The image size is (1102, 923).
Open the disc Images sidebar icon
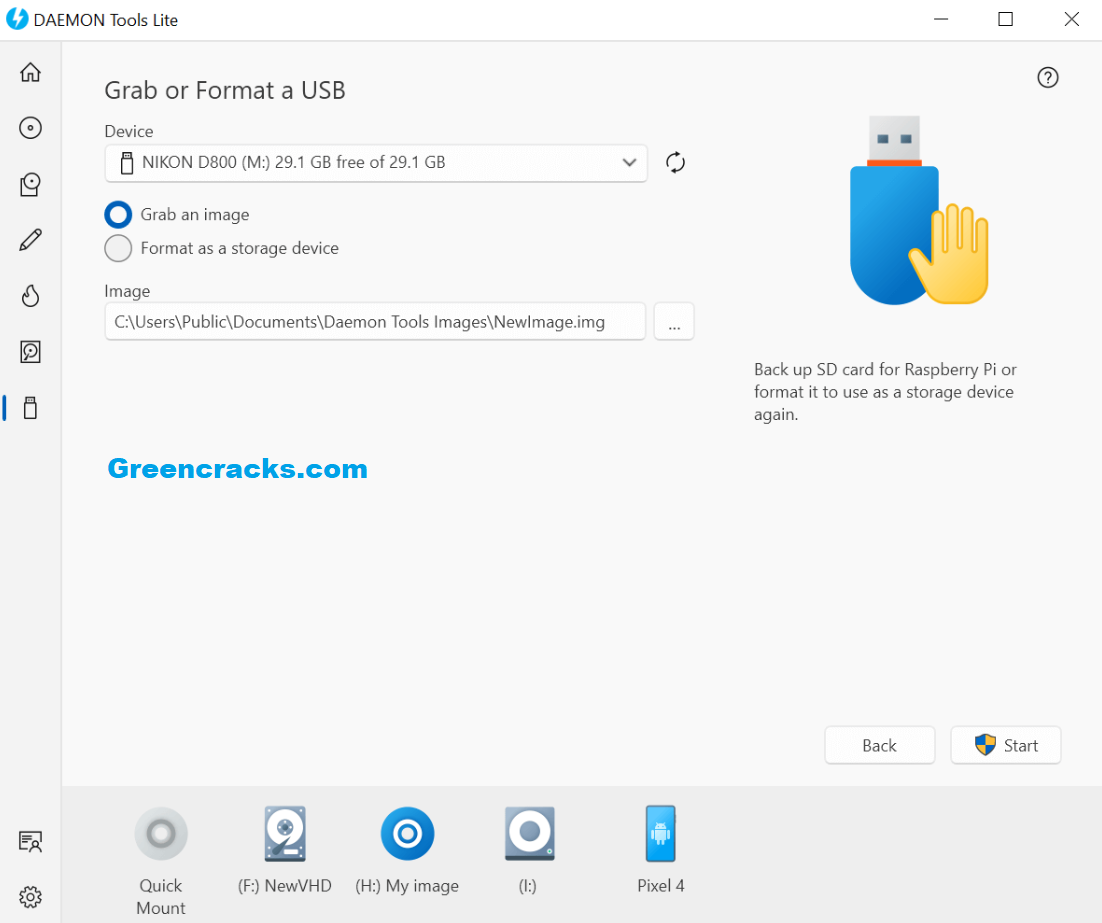pos(30,128)
